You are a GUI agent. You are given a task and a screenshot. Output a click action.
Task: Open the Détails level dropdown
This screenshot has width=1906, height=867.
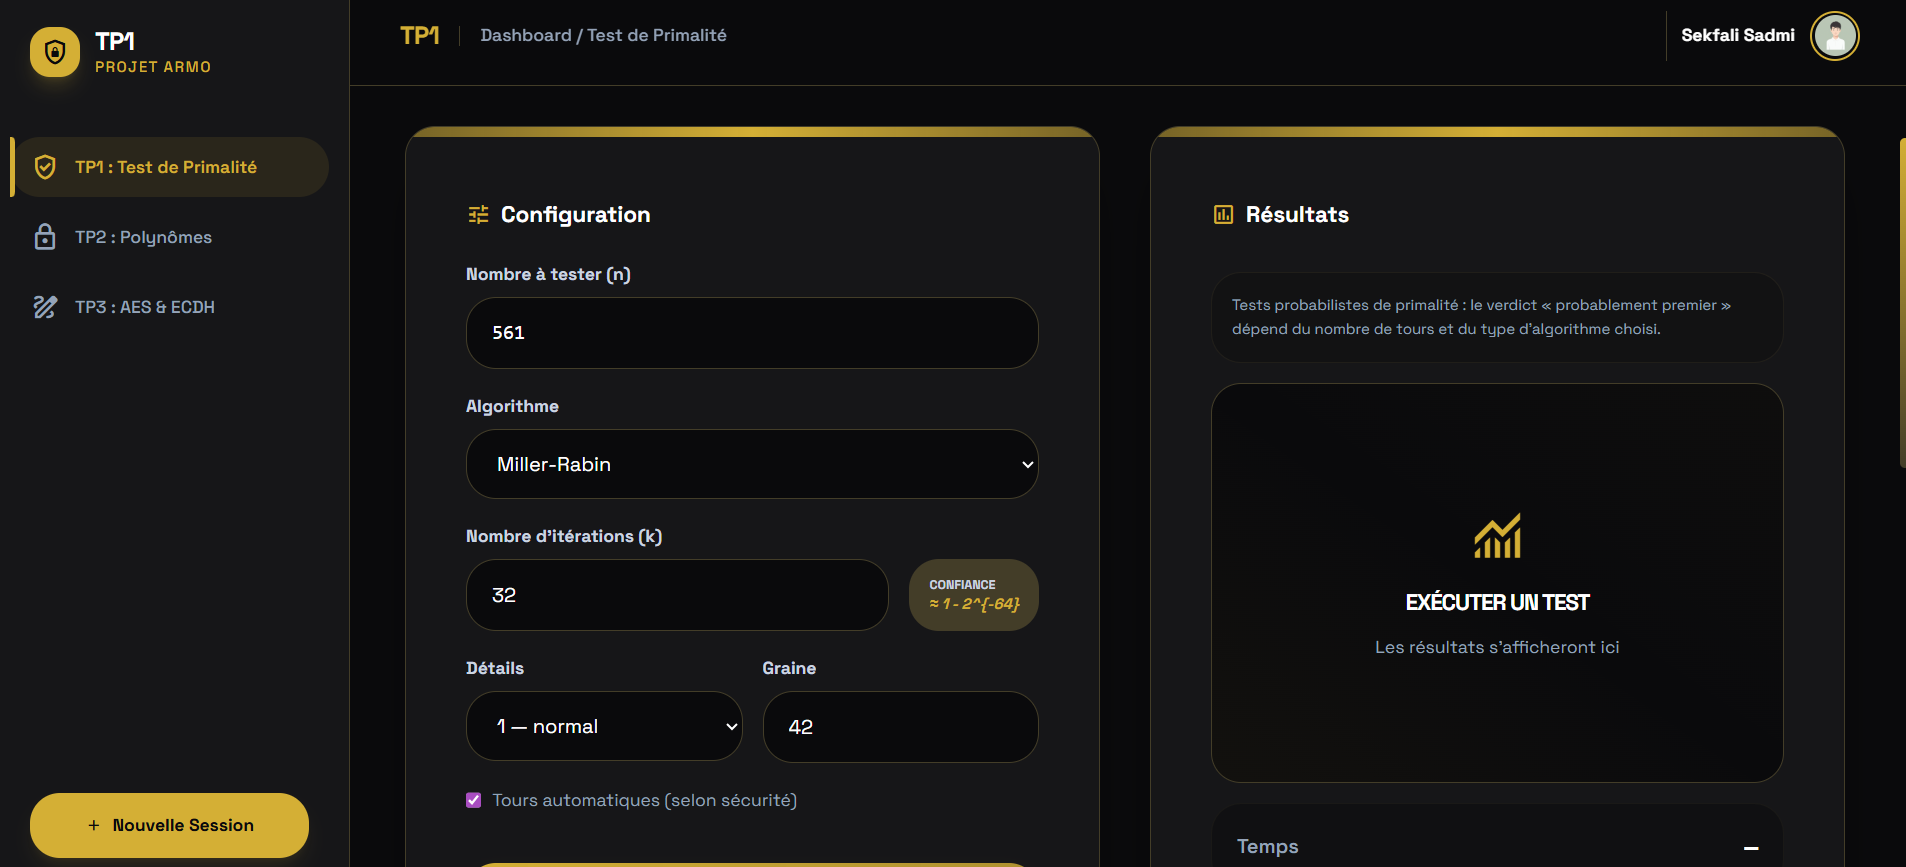pos(604,727)
